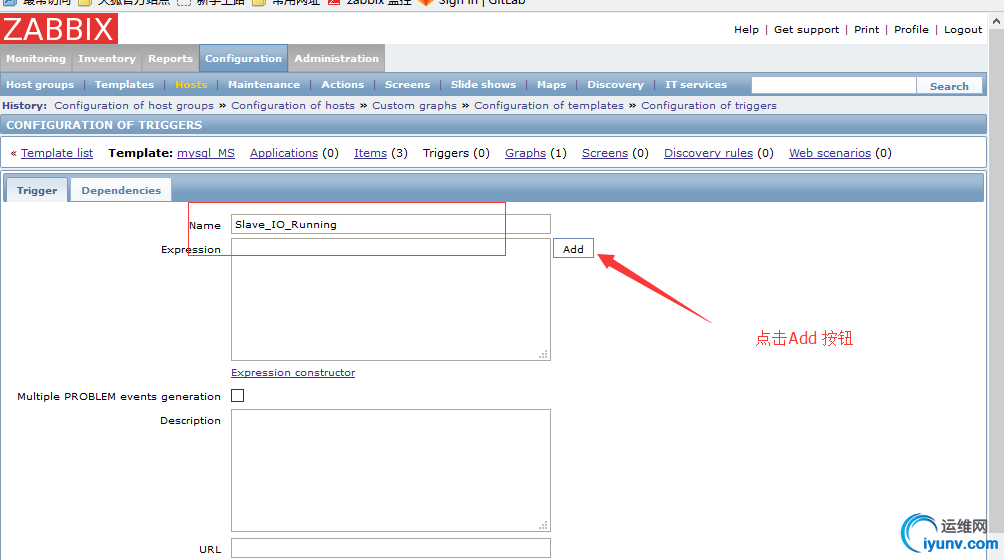
Task: Open history link Custom graphs
Action: pyautogui.click(x=414, y=106)
